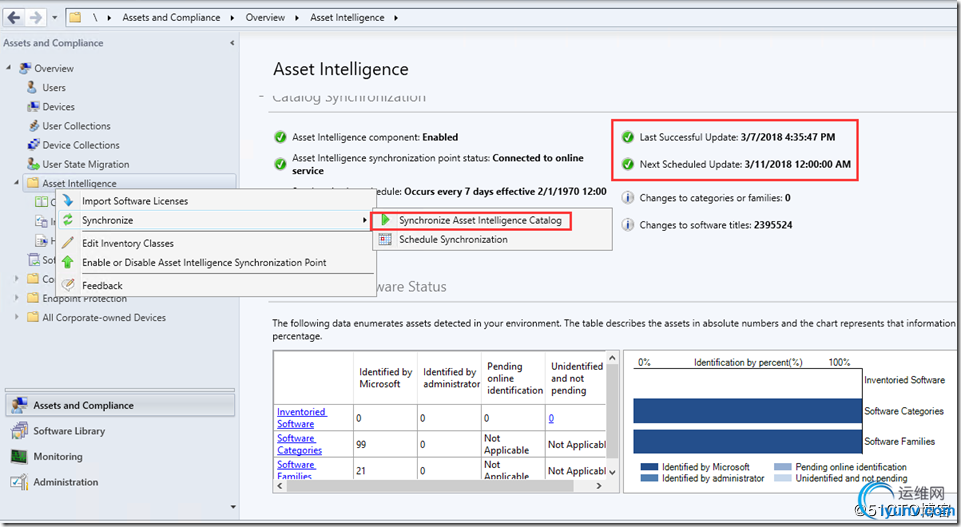Open dropdown arrow after Asset Intelligence breadcrumb
This screenshot has width=961, height=527.
396,18
